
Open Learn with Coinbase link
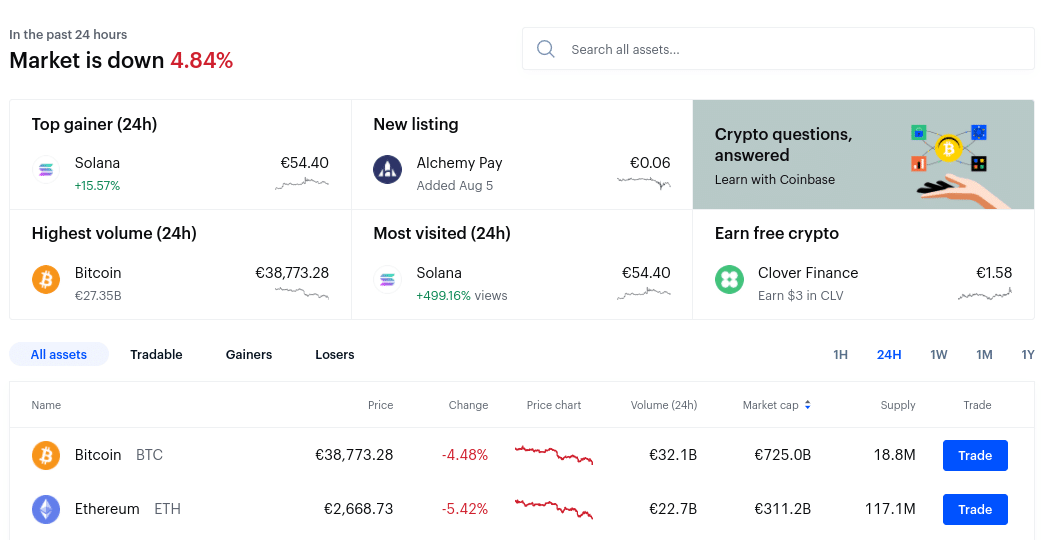(774, 180)
